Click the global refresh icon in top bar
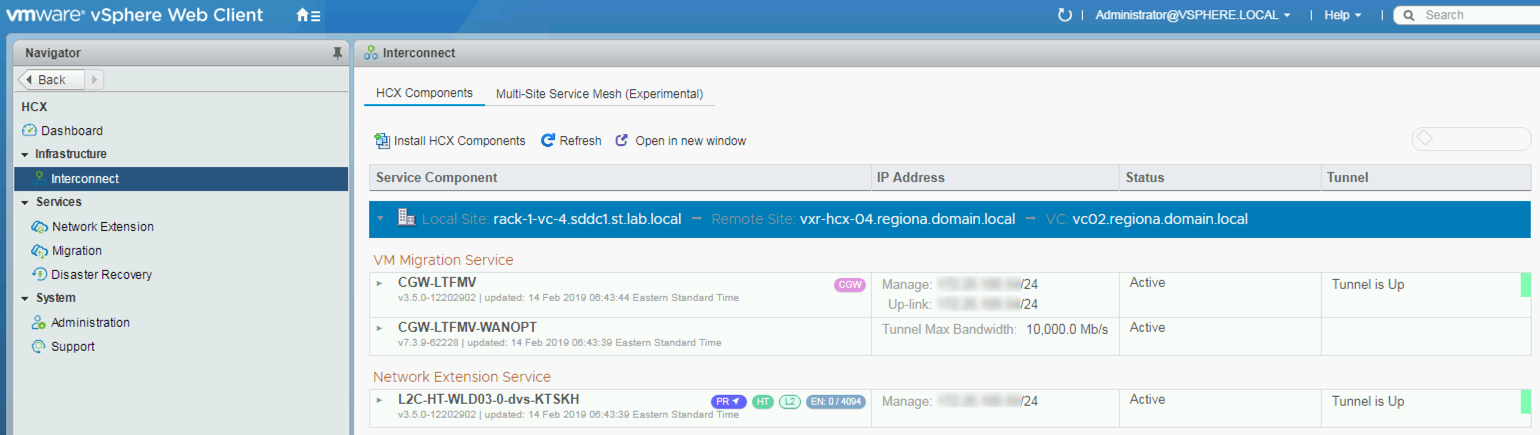The width and height of the screenshot is (1540, 435). point(1065,15)
